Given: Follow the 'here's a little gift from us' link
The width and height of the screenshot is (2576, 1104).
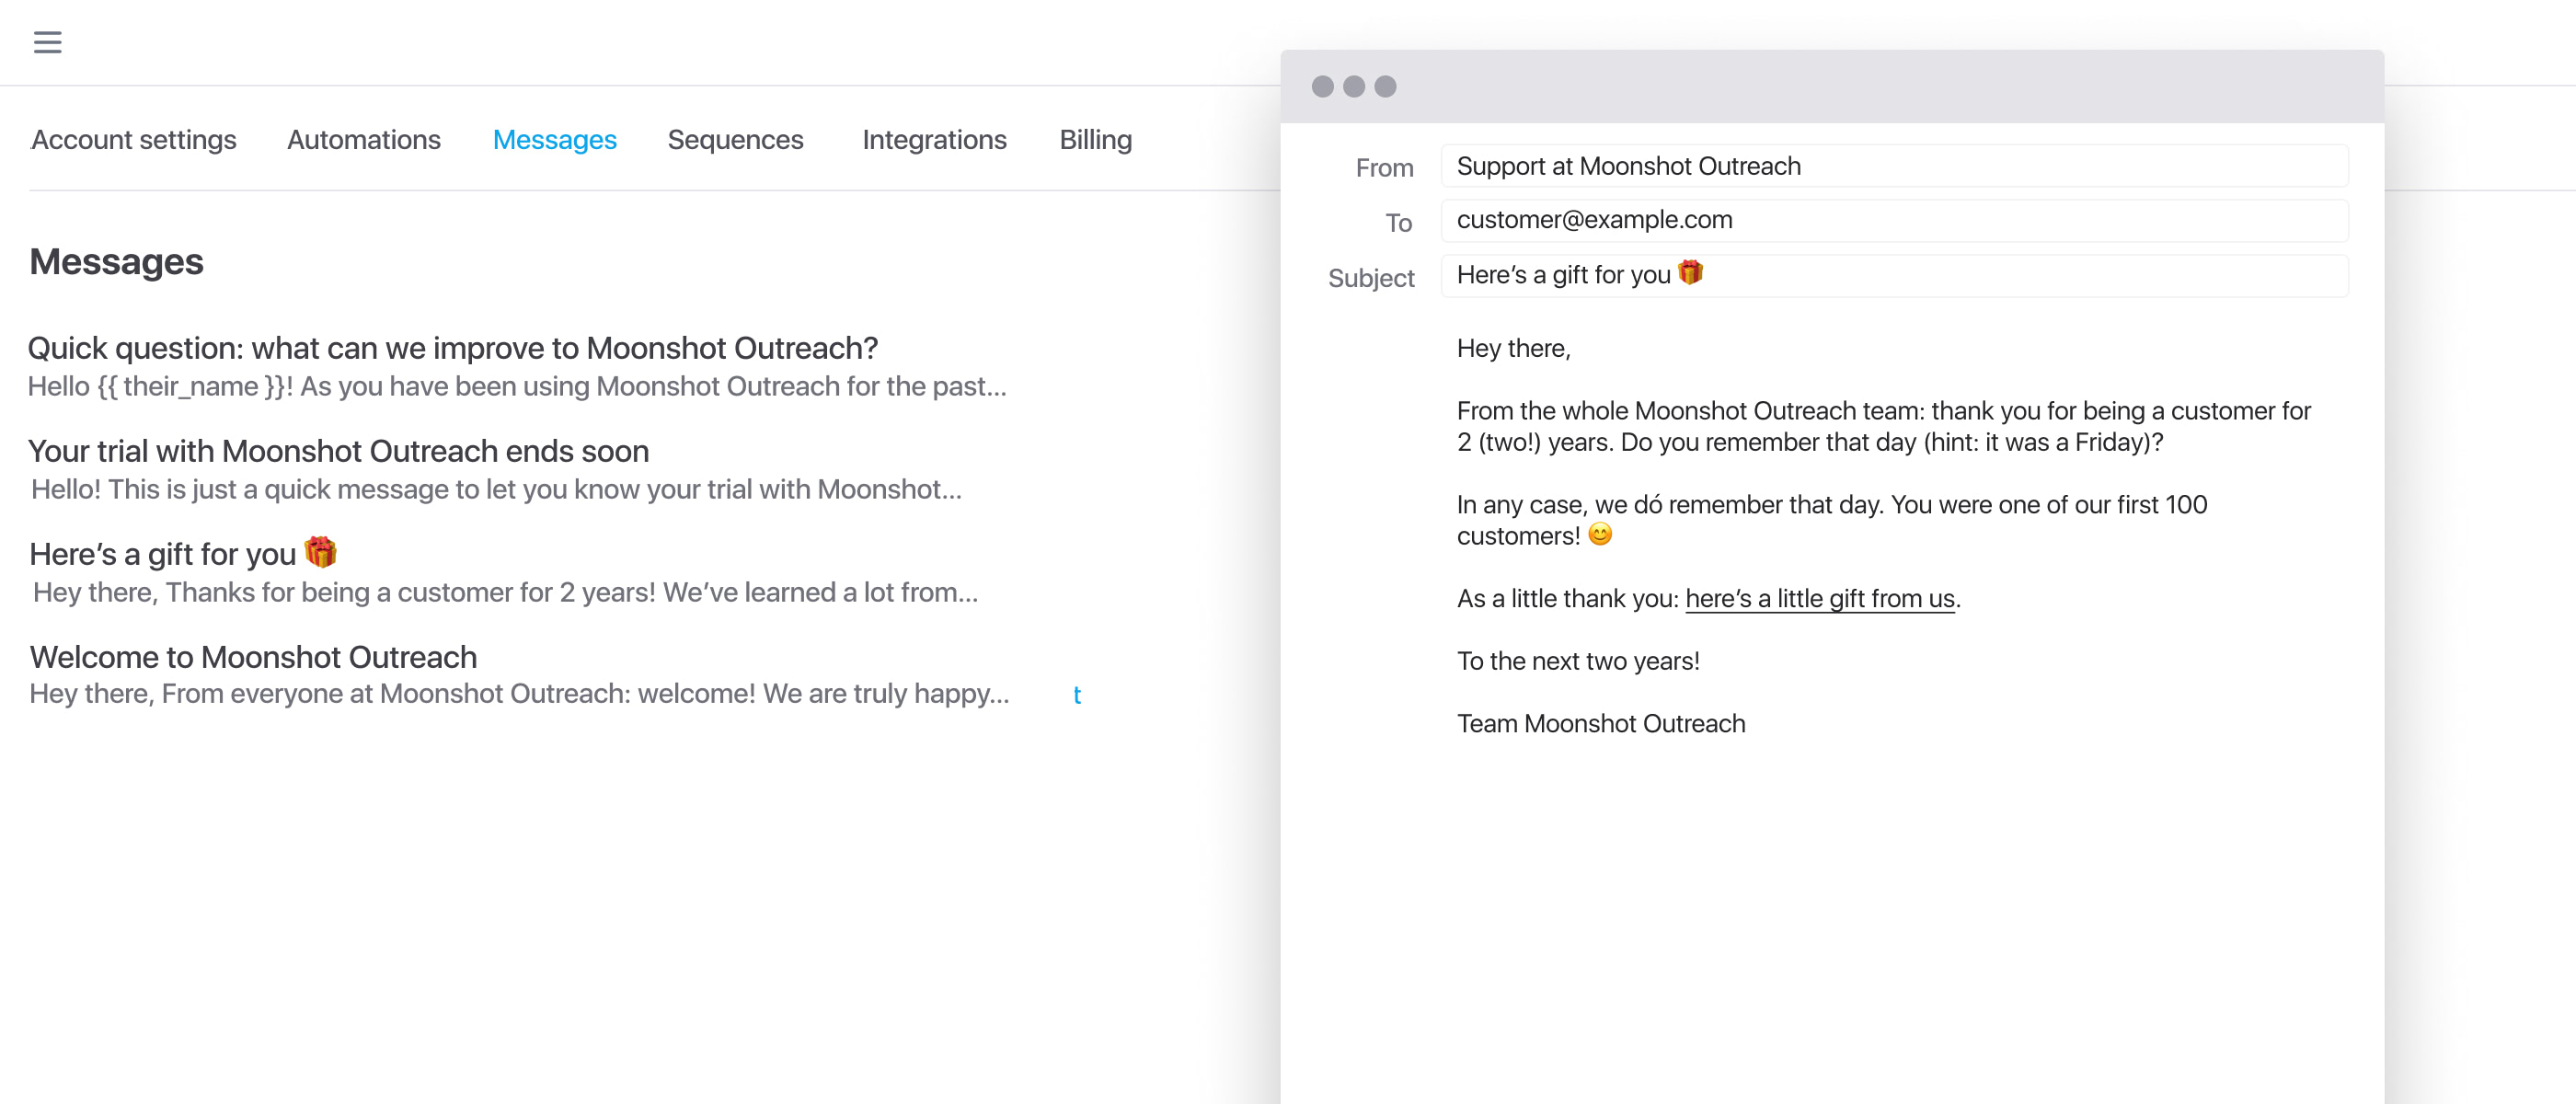Looking at the screenshot, I should click(1819, 598).
